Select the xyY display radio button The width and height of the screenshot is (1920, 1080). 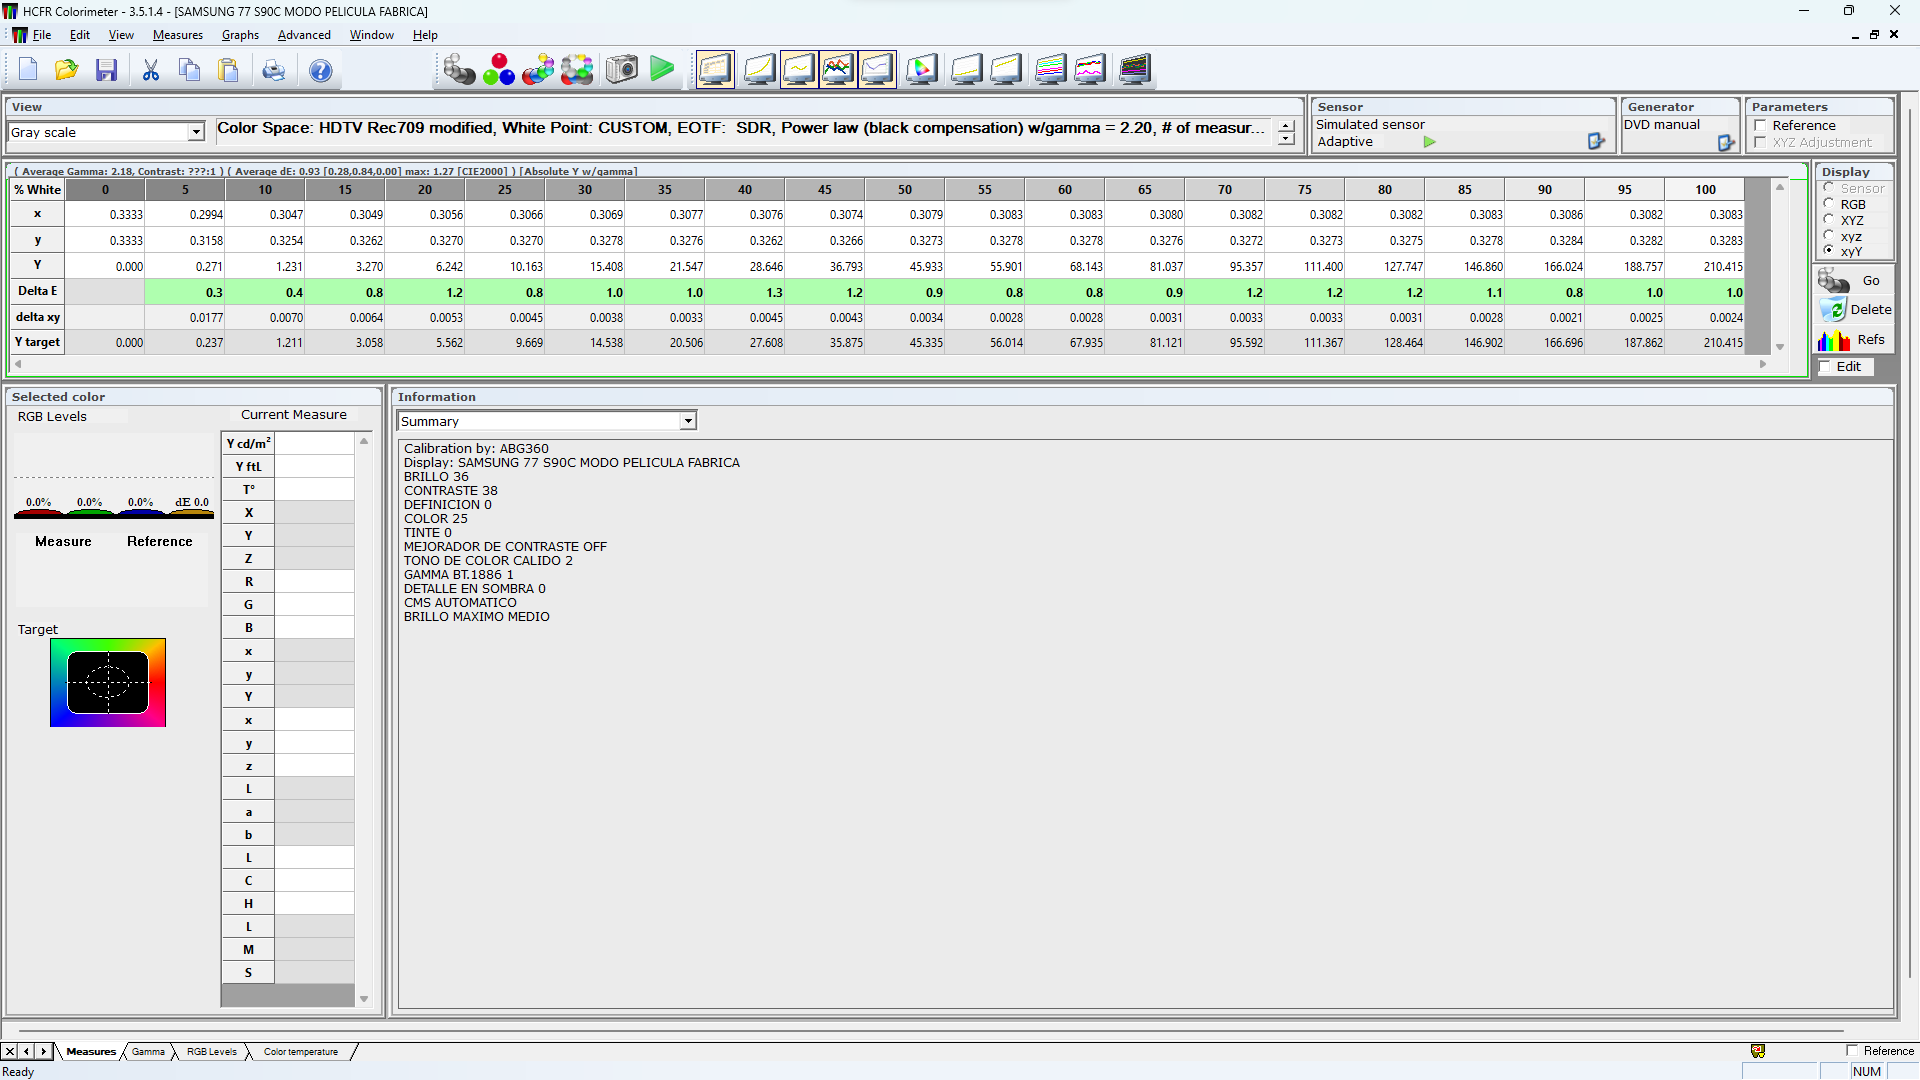1829,251
